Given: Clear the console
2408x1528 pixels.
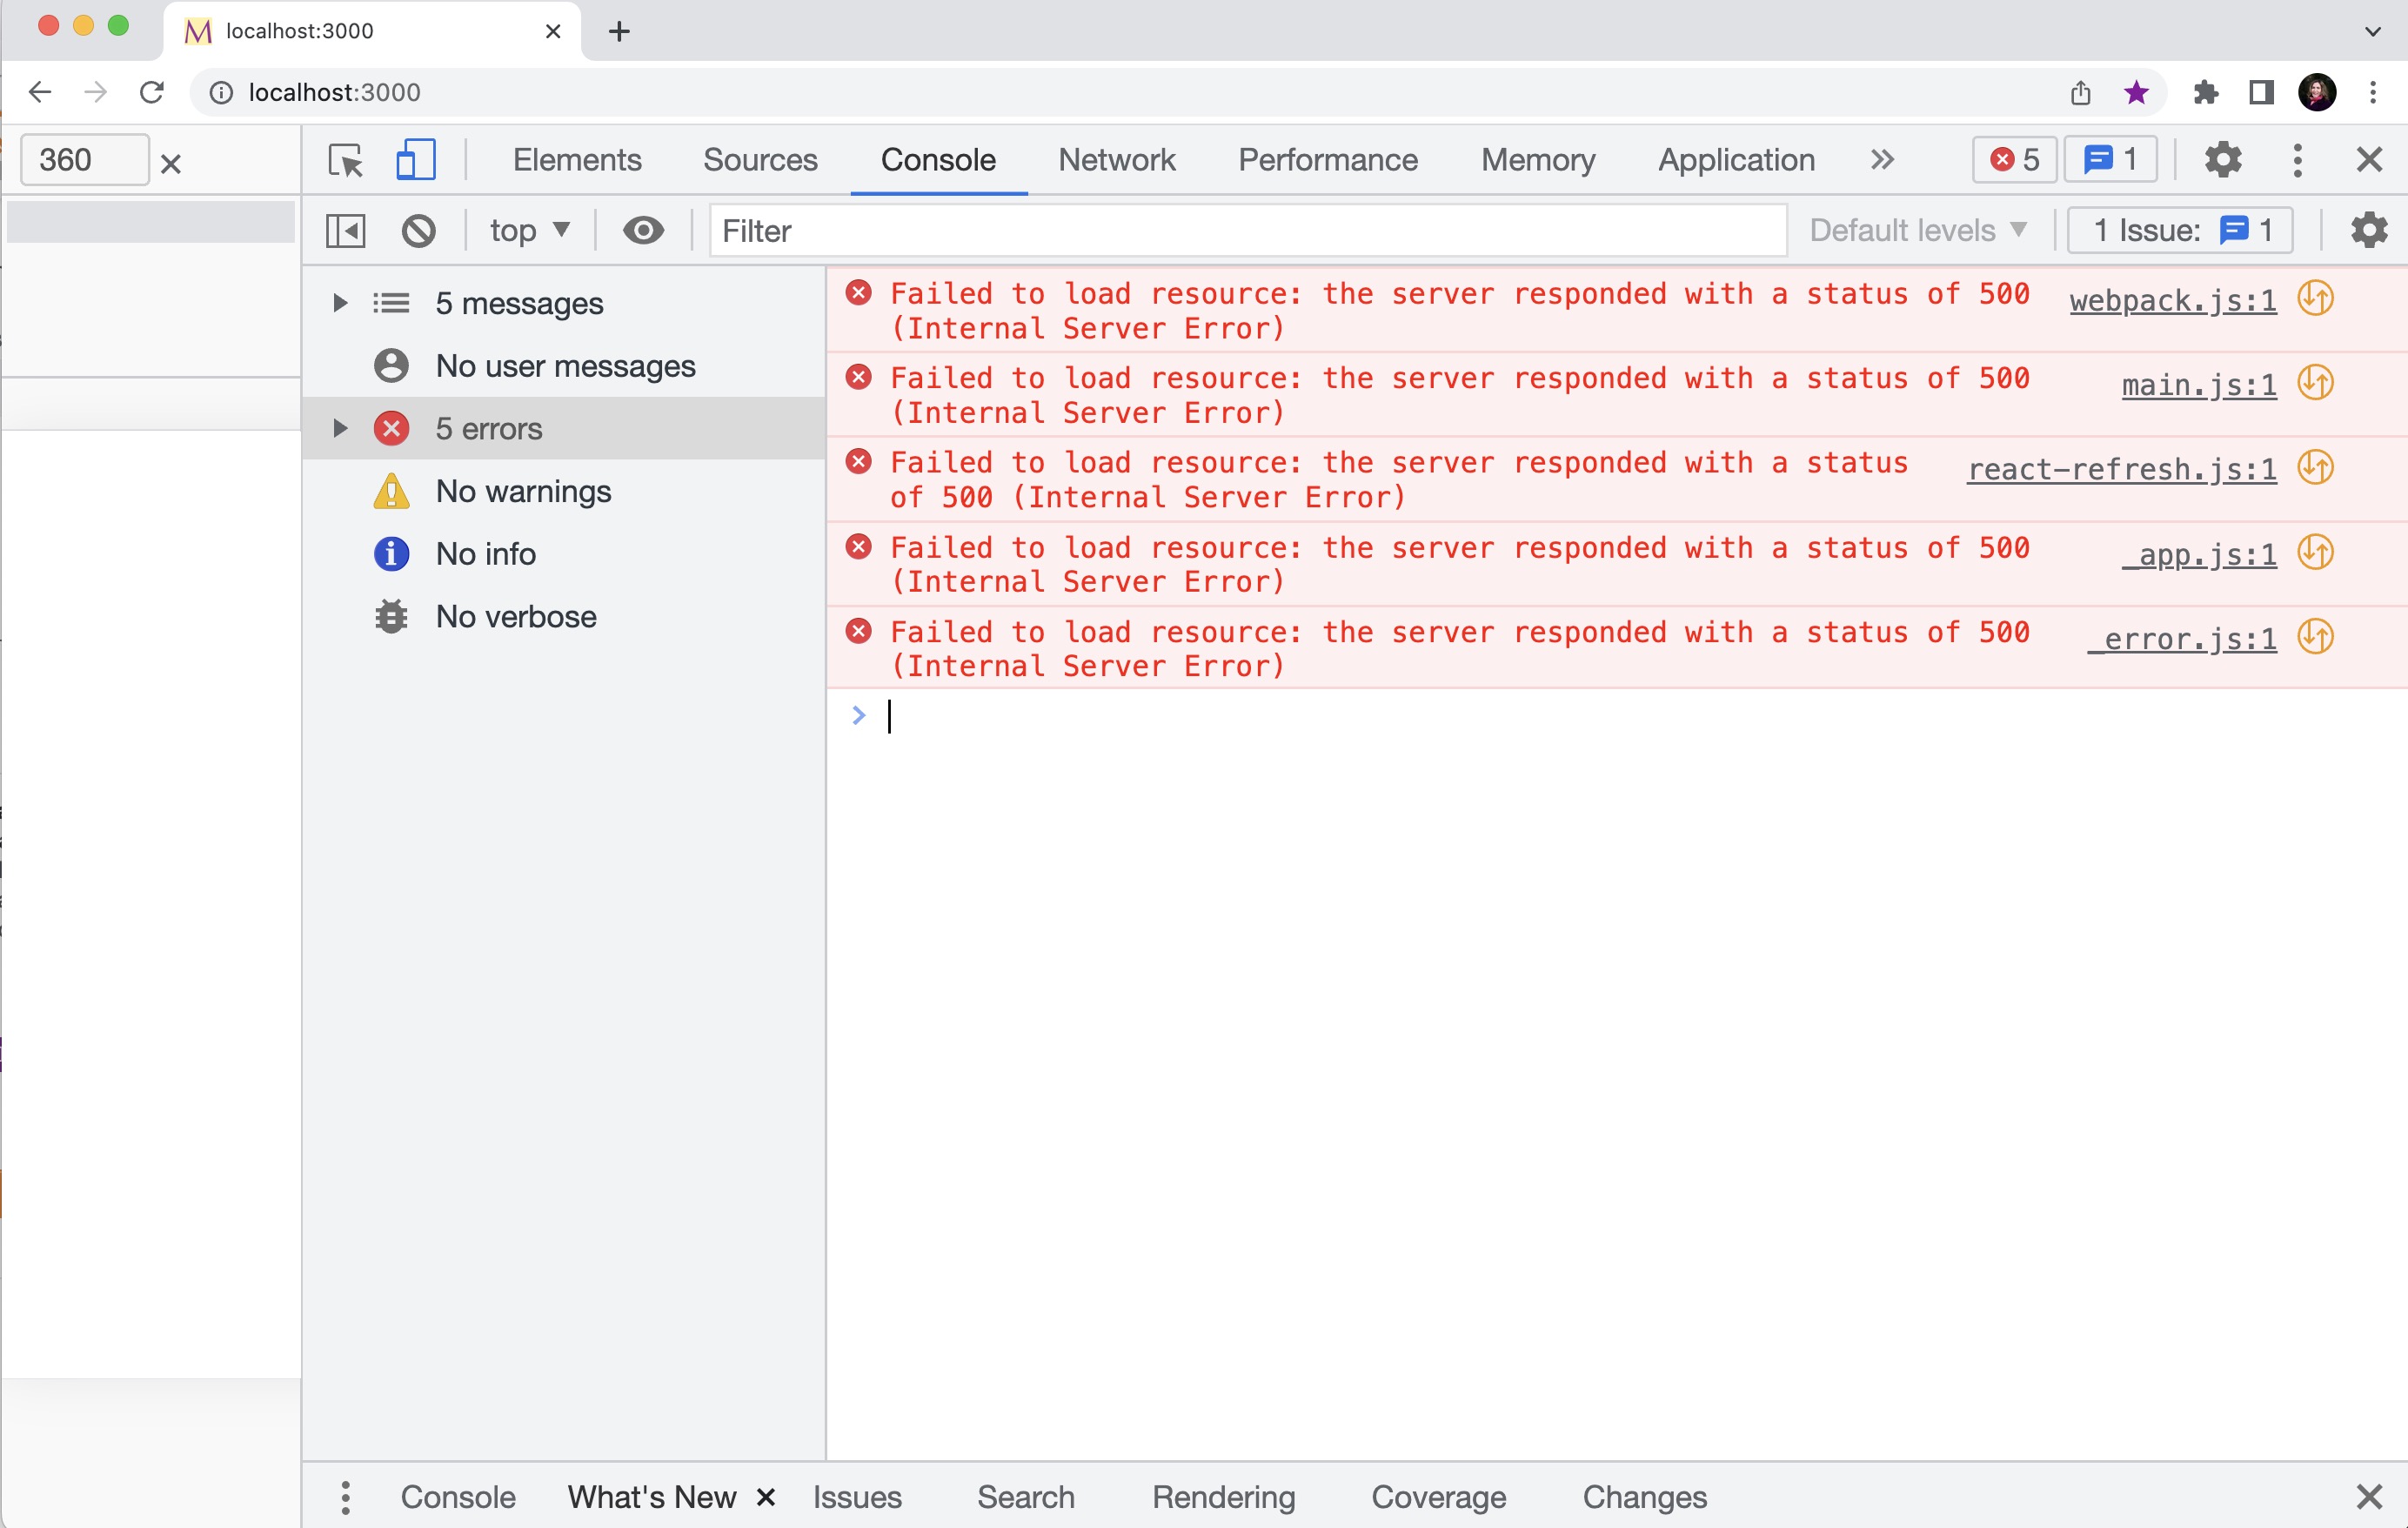Looking at the screenshot, I should (419, 230).
